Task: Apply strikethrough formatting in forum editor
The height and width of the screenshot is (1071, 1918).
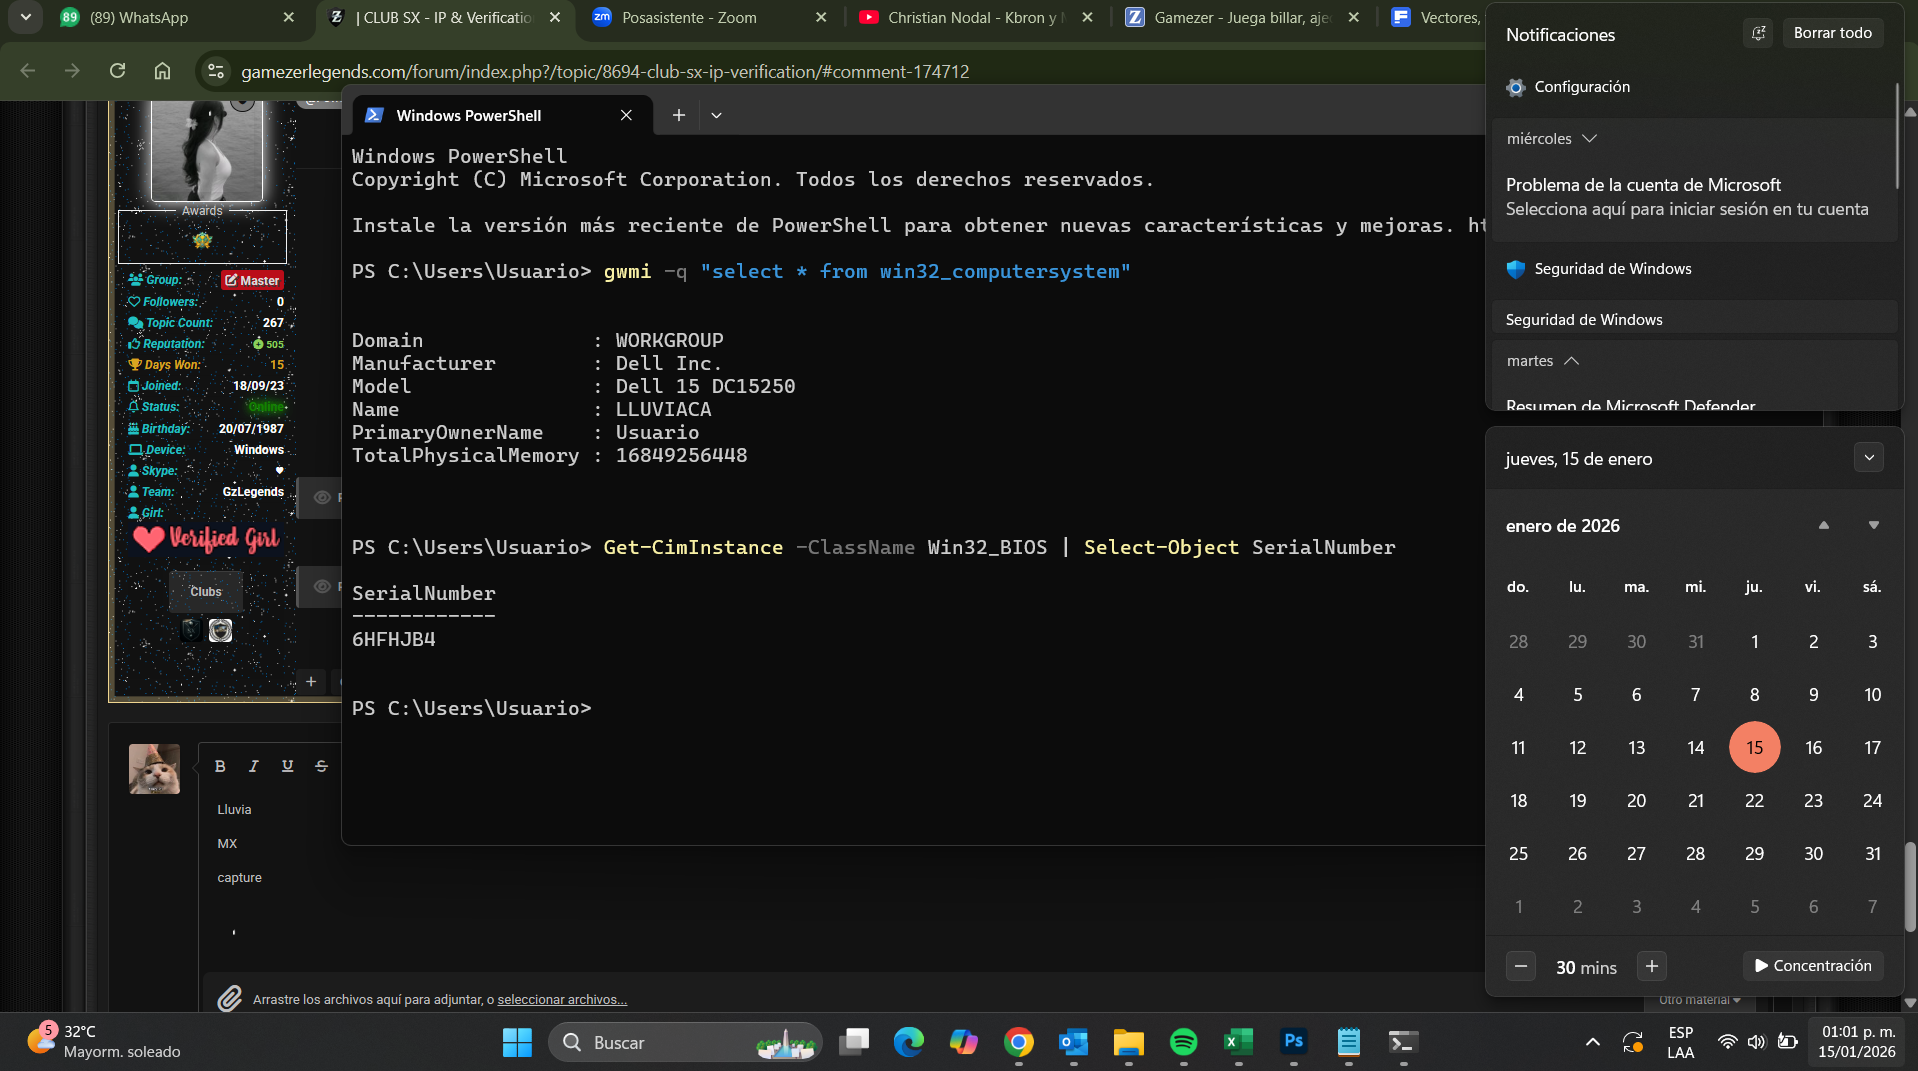Action: (321, 766)
